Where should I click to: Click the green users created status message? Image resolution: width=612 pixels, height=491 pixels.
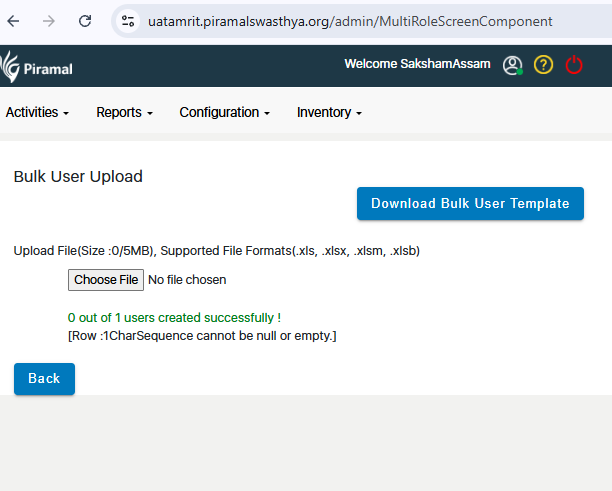click(x=174, y=318)
